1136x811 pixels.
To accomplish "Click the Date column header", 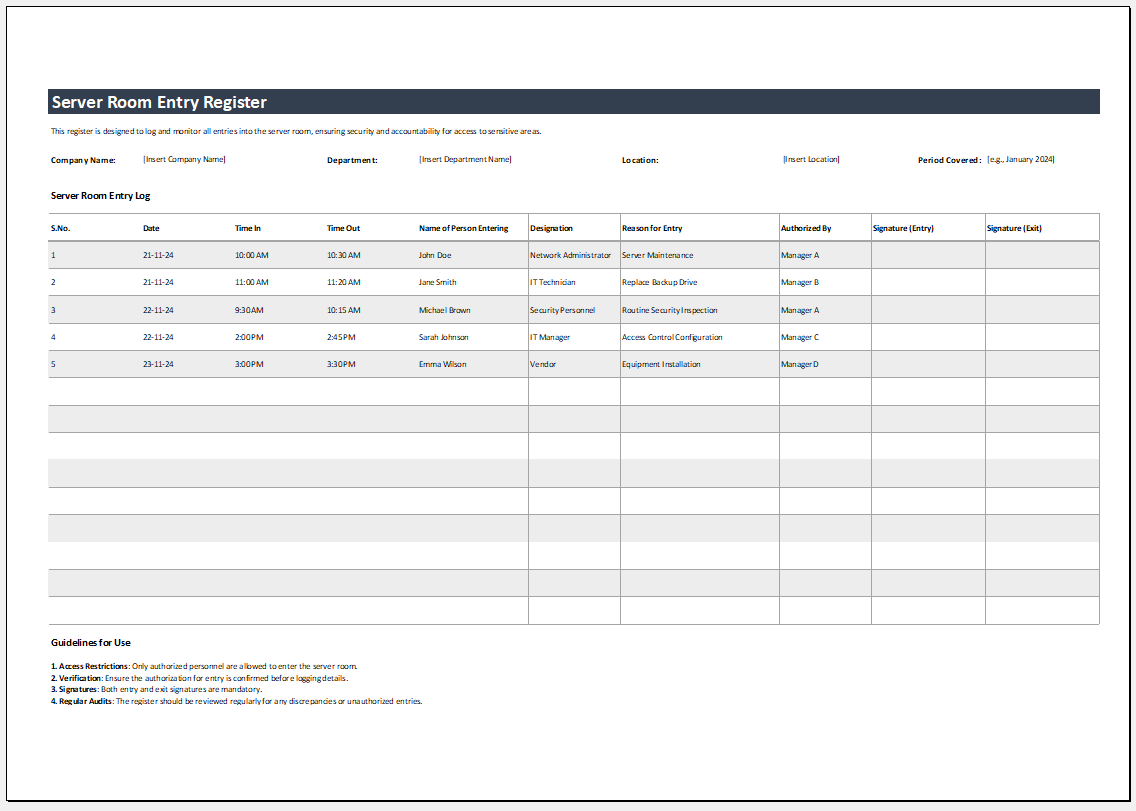I will [151, 228].
